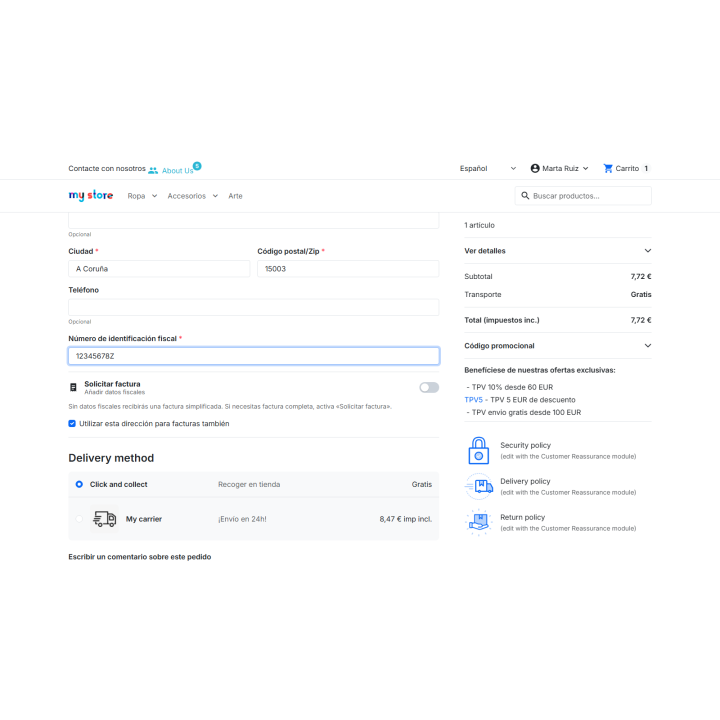Click the Recoger en tienda text
This screenshot has height=720, width=720.
pyautogui.click(x=249, y=484)
